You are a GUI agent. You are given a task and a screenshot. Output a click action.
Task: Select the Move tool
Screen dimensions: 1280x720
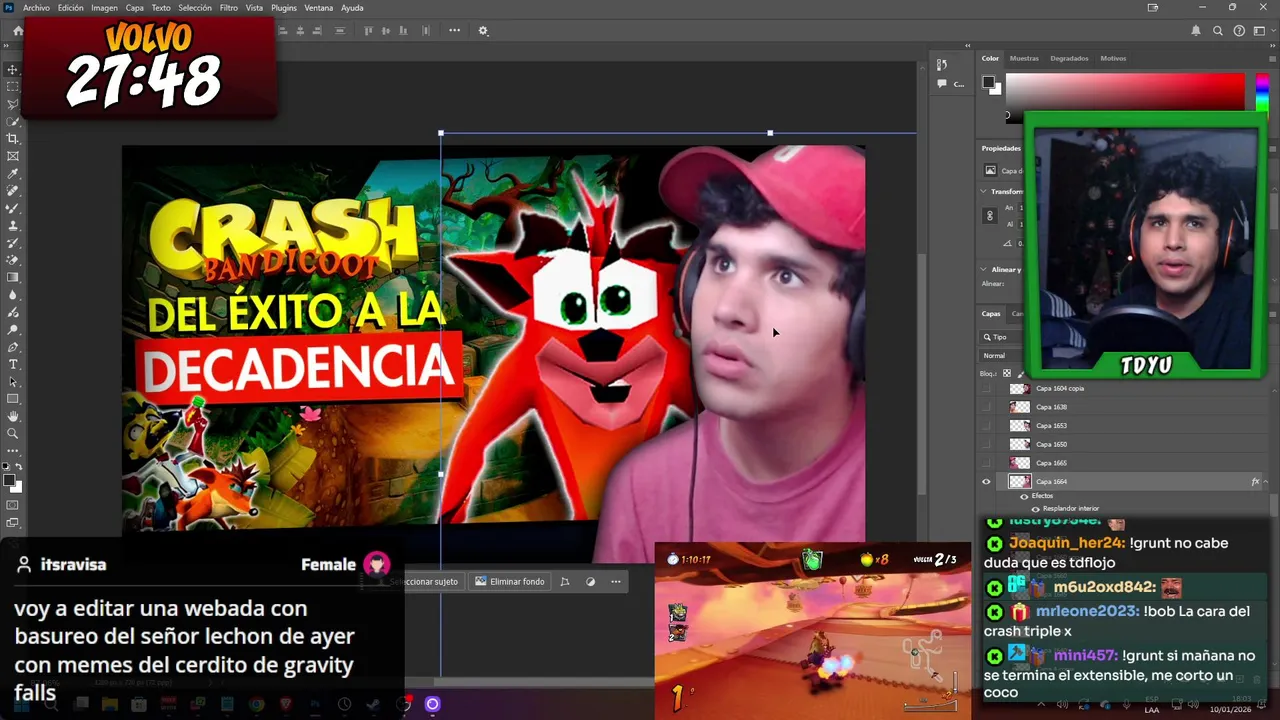point(13,69)
